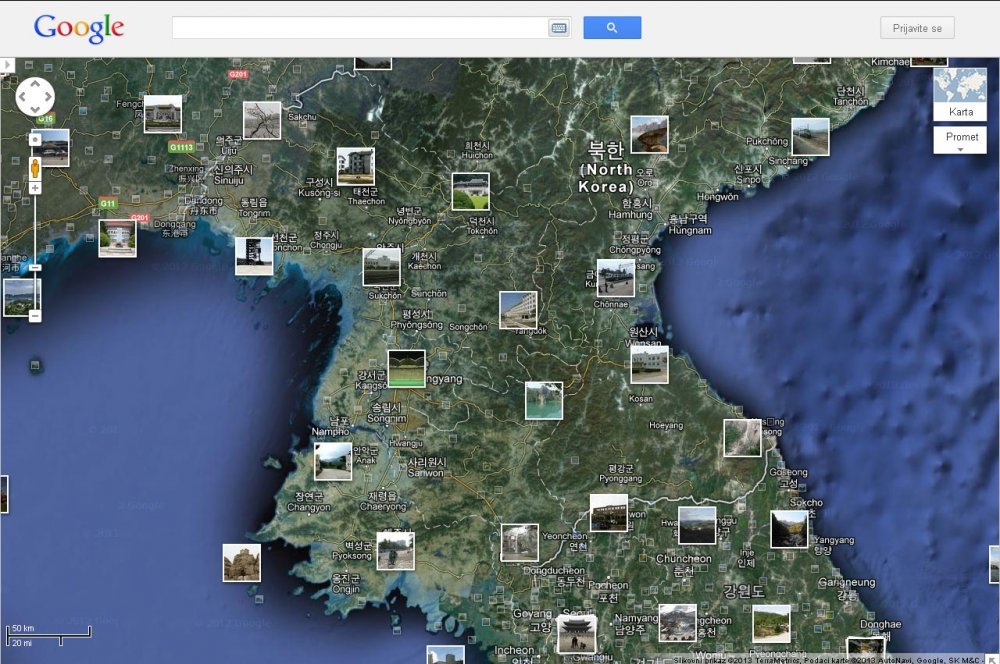Open the green lawn building photo near Huichon
1000x664 pixels.
coord(471,191)
